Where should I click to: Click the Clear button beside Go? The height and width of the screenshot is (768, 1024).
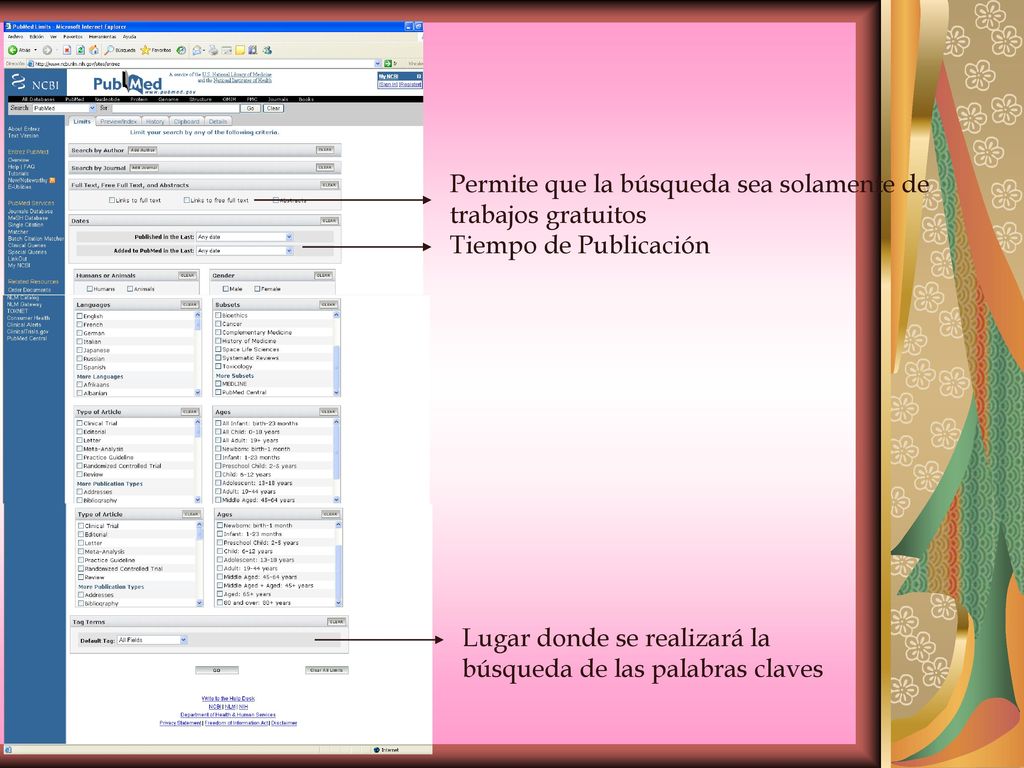pos(273,108)
